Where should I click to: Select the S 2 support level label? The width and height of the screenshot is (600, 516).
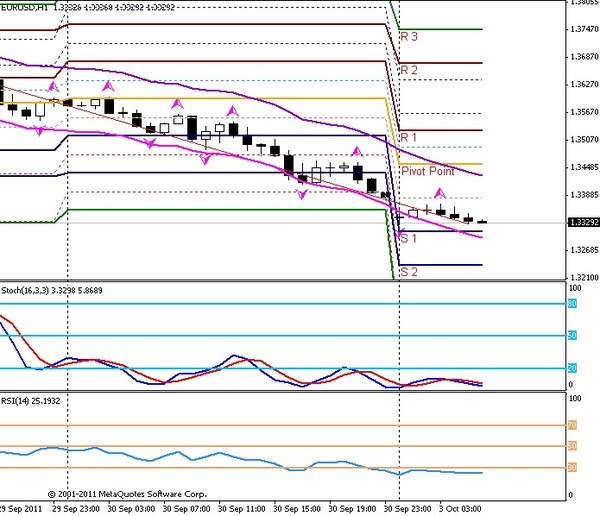click(408, 272)
